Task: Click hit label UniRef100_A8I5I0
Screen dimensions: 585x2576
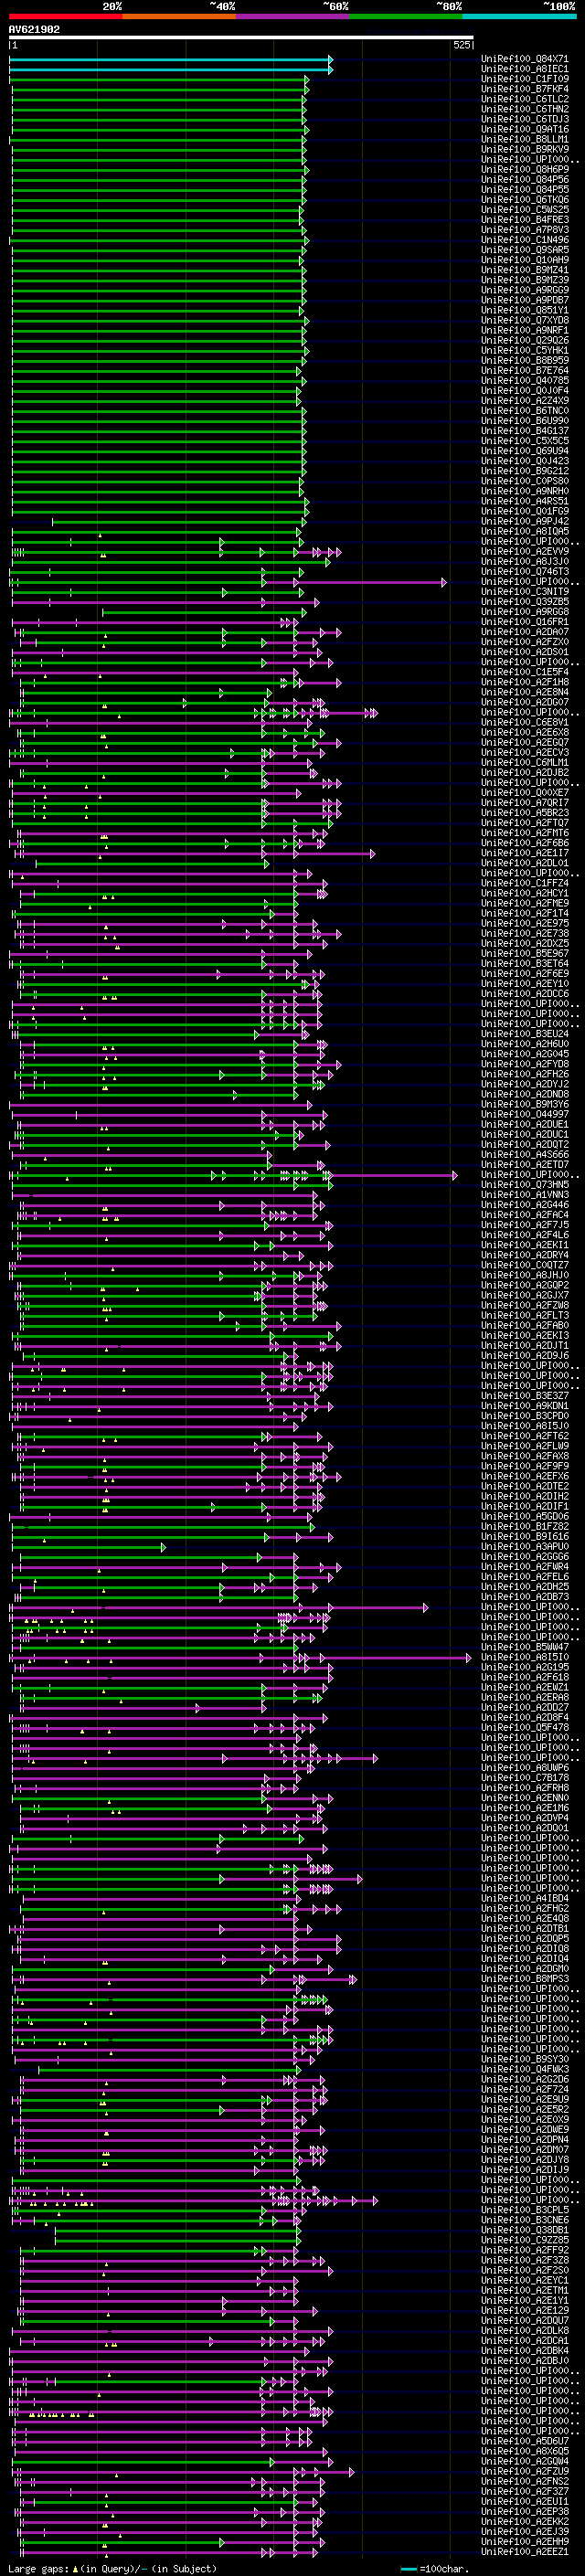Action: (525, 1657)
